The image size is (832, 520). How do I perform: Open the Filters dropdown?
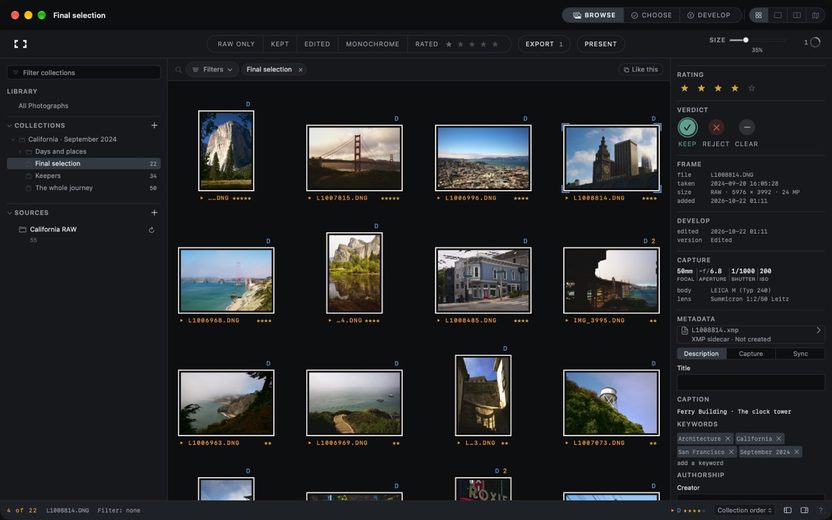point(212,70)
